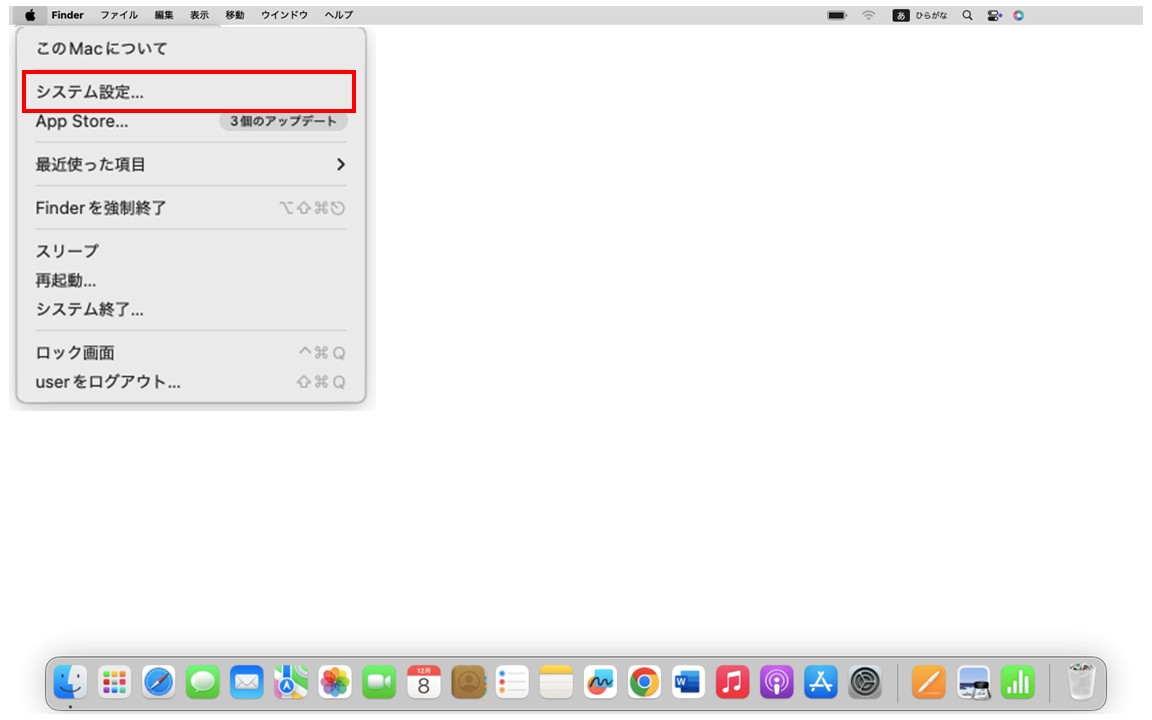Open the Podcasts app
Image resolution: width=1152 pixels, height=720 pixels.
point(774,684)
